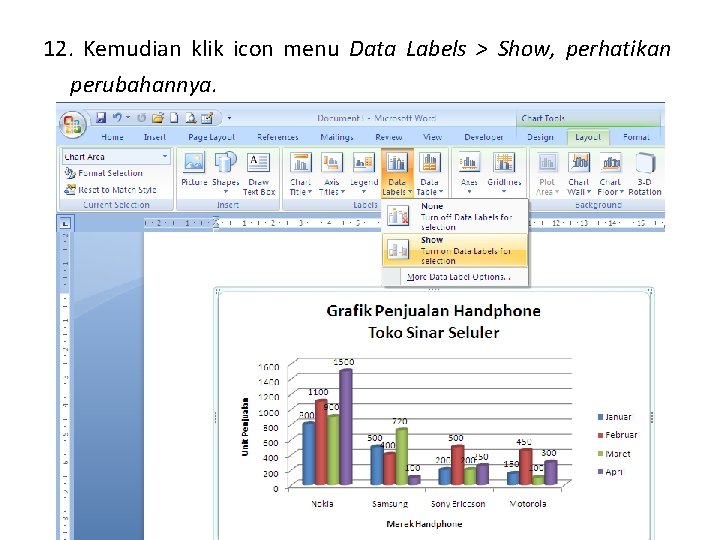Viewport: 720px width, 540px height.
Task: Open Chart Wall options
Action: pos(579,174)
